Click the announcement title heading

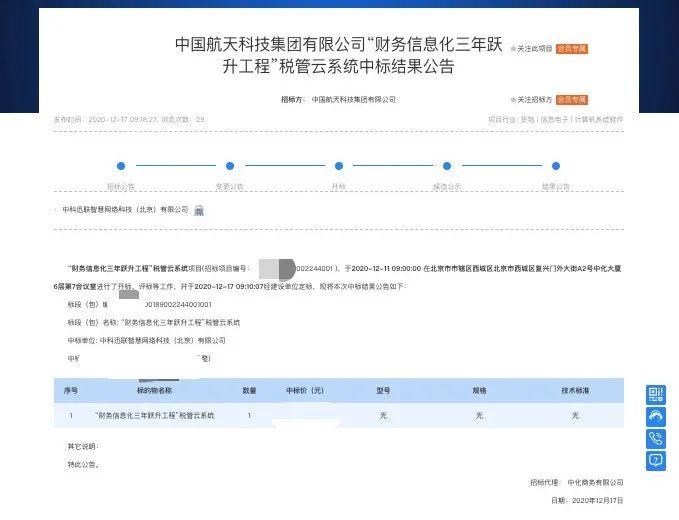click(339, 55)
